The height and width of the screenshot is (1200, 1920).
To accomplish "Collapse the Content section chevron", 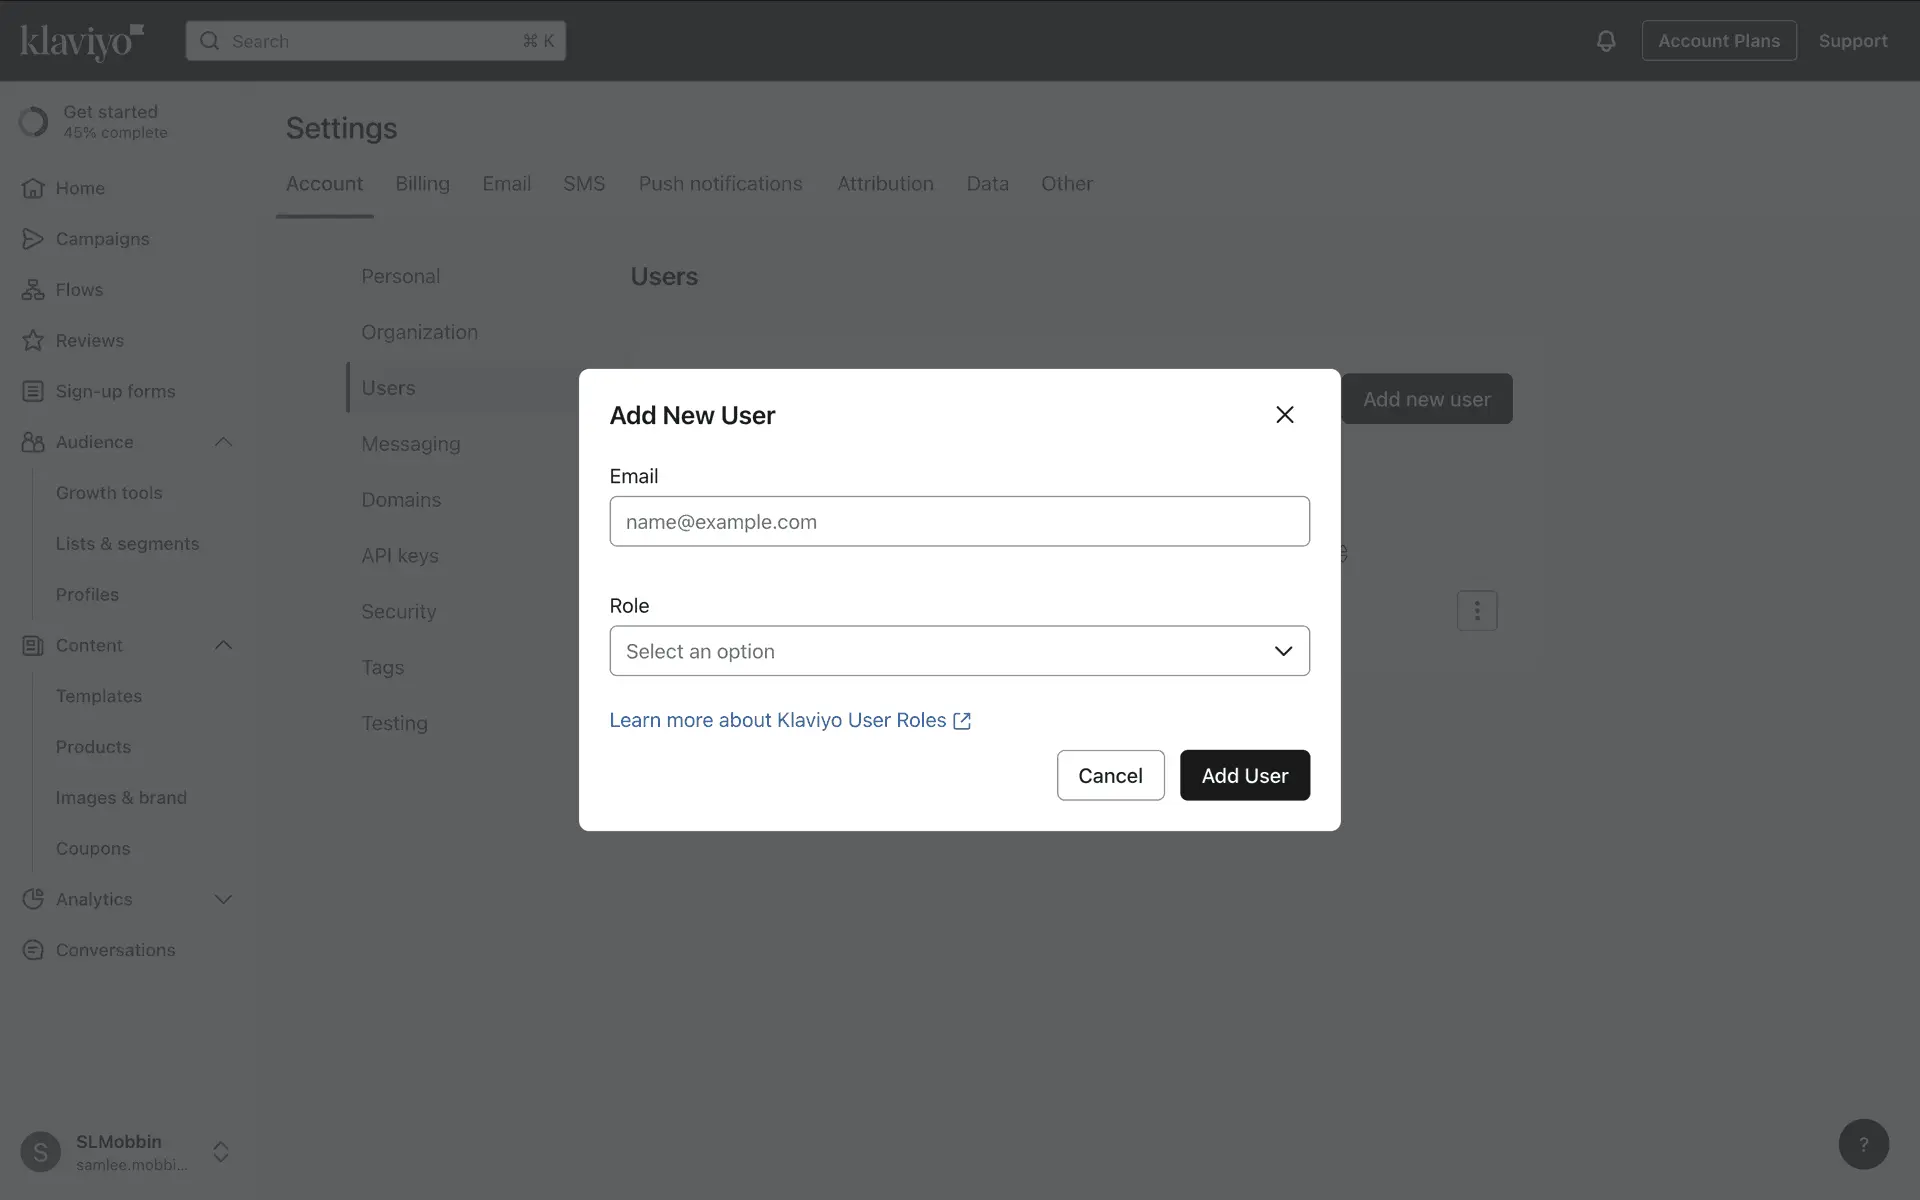I will pos(223,645).
